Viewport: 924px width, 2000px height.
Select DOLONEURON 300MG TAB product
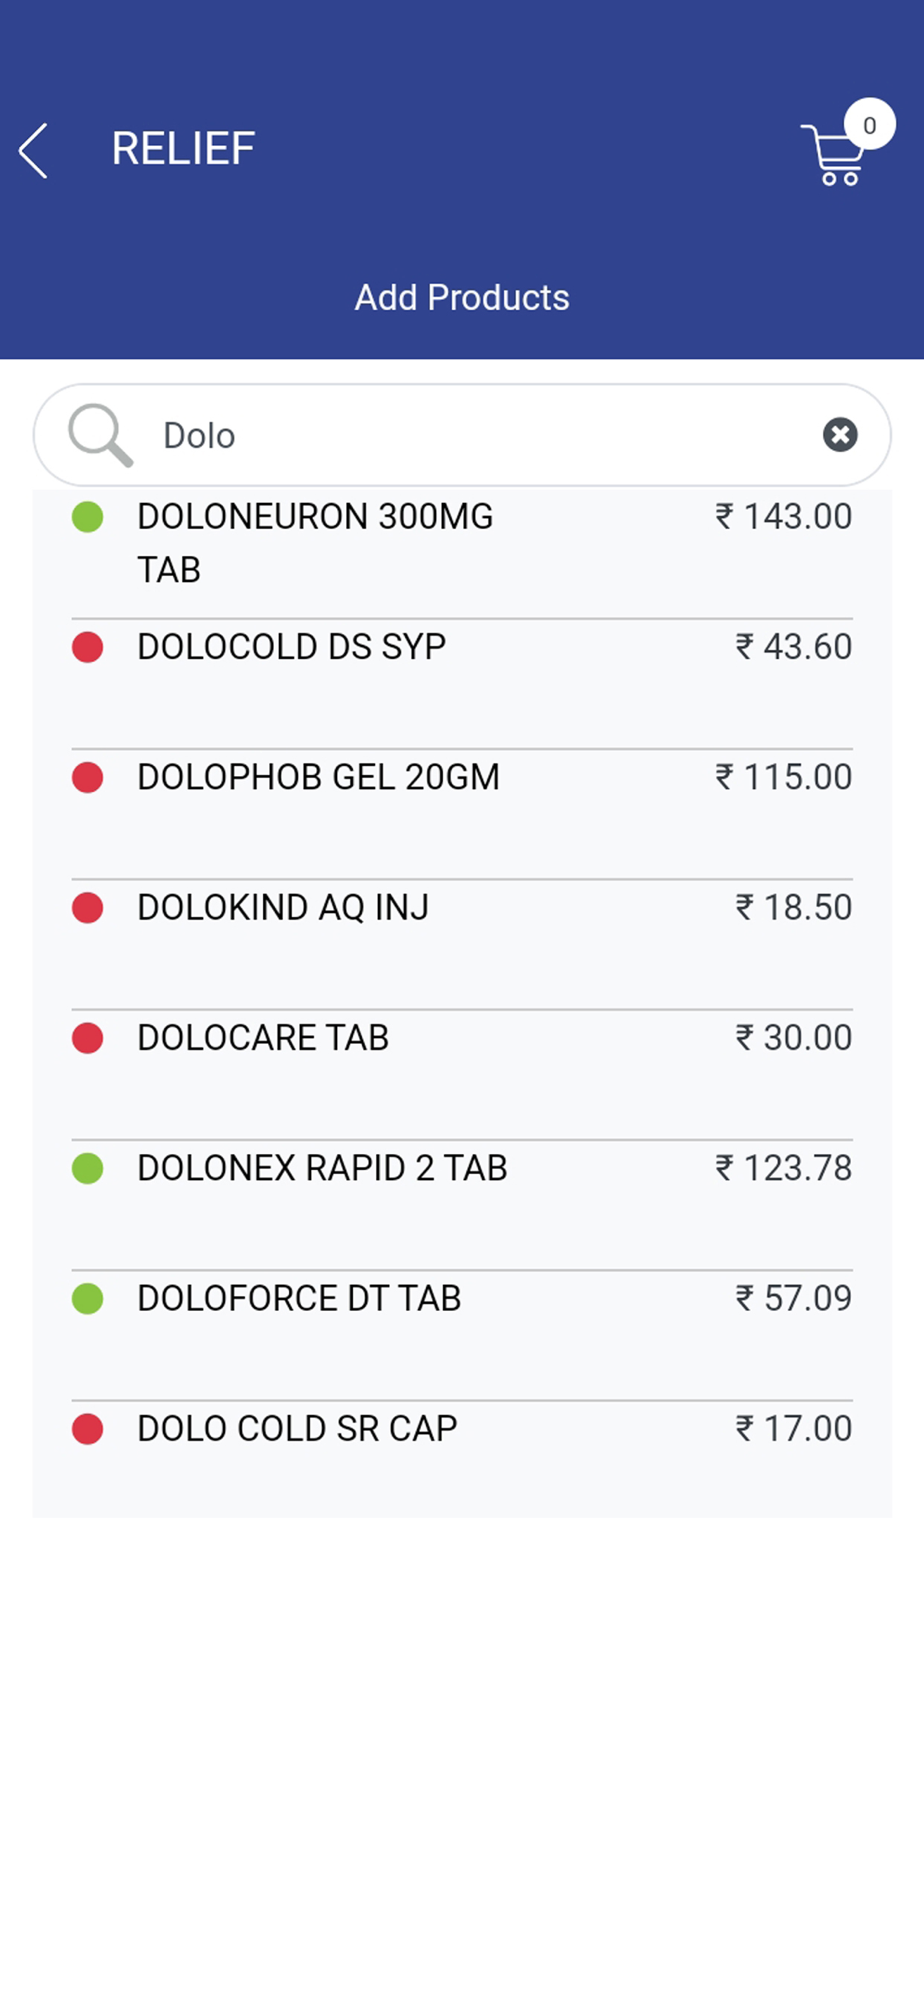click(x=315, y=543)
